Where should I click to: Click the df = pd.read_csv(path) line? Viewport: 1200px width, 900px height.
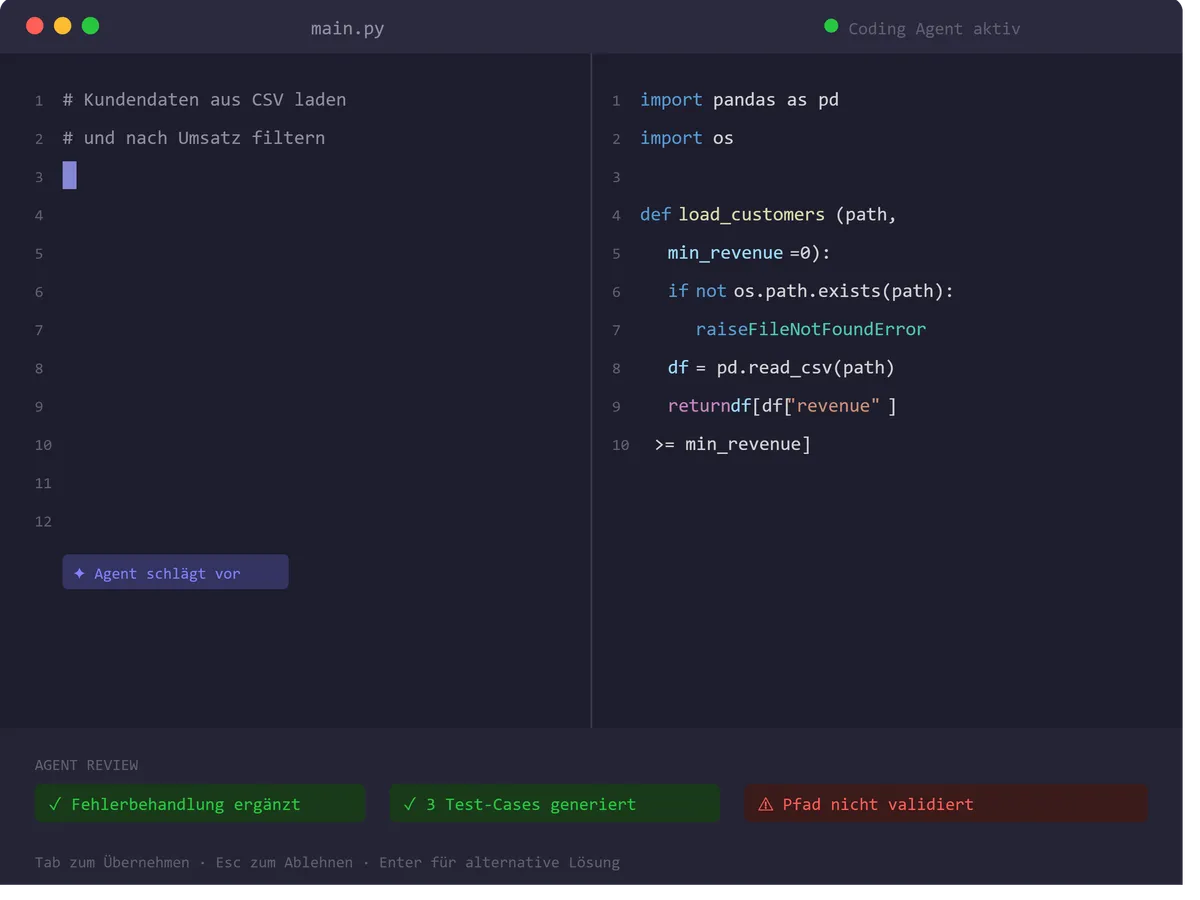[781, 368]
